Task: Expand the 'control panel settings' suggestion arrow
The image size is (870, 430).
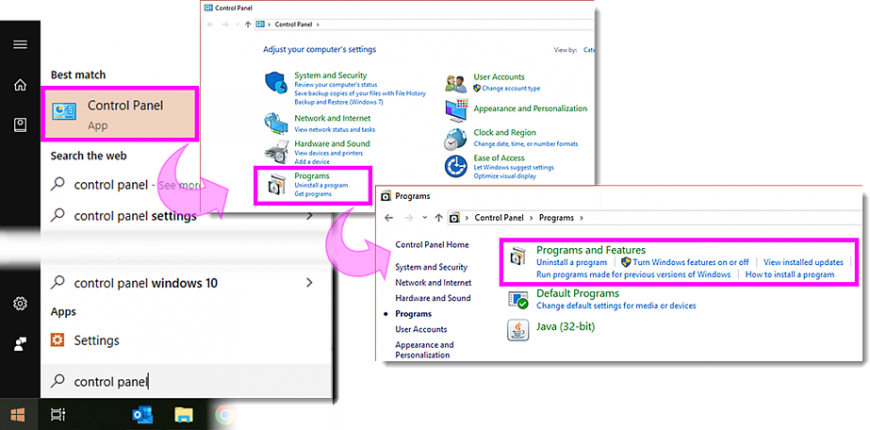Action: point(310,215)
